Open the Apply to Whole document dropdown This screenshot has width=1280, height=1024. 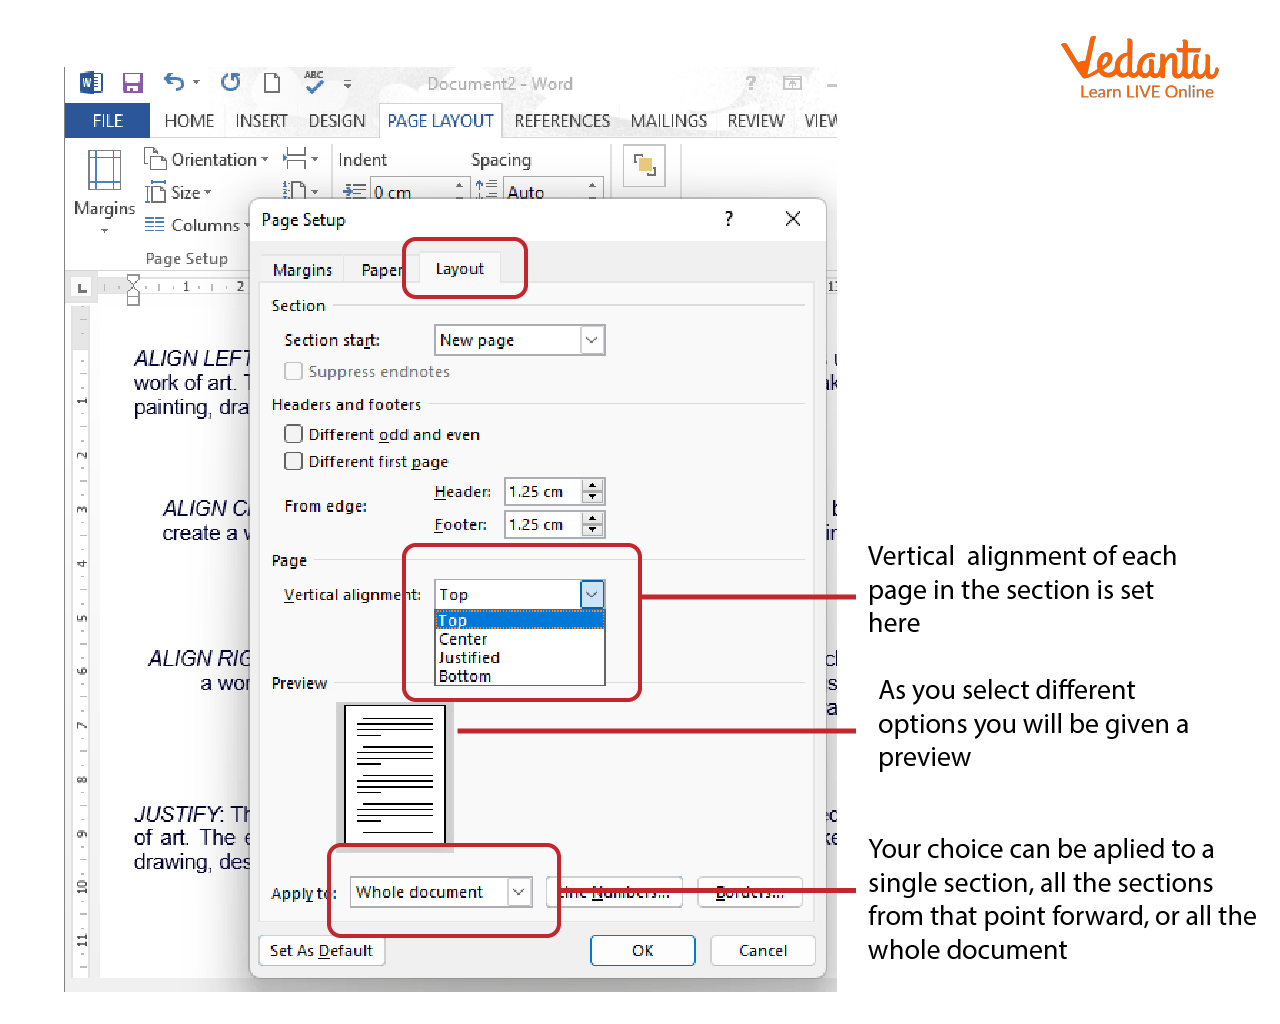519,892
